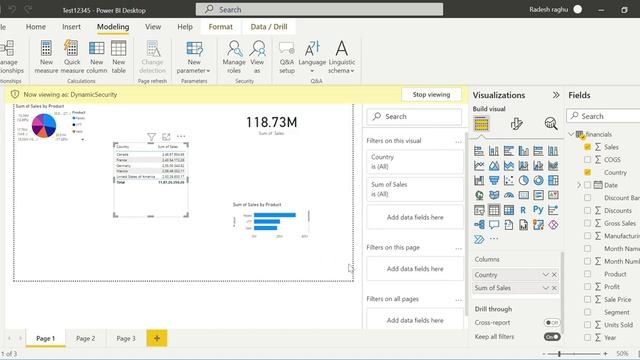
Task: Open the Format visual paintbrush pane
Action: coord(516,124)
